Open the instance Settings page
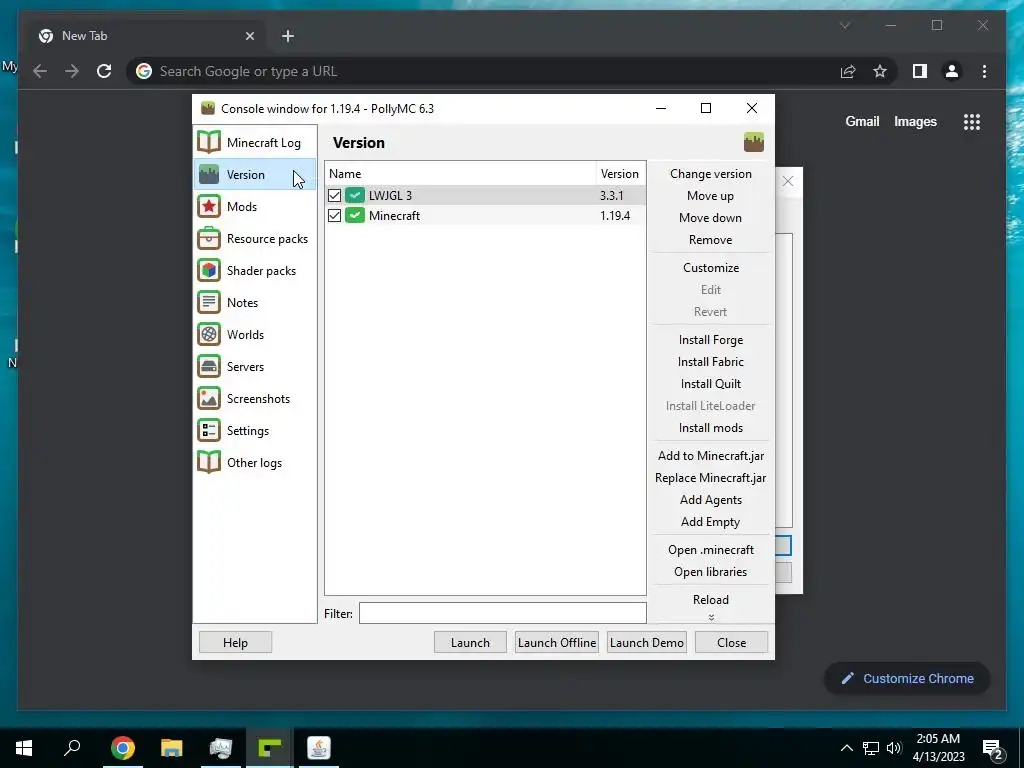The height and width of the screenshot is (768, 1024). tap(255, 430)
